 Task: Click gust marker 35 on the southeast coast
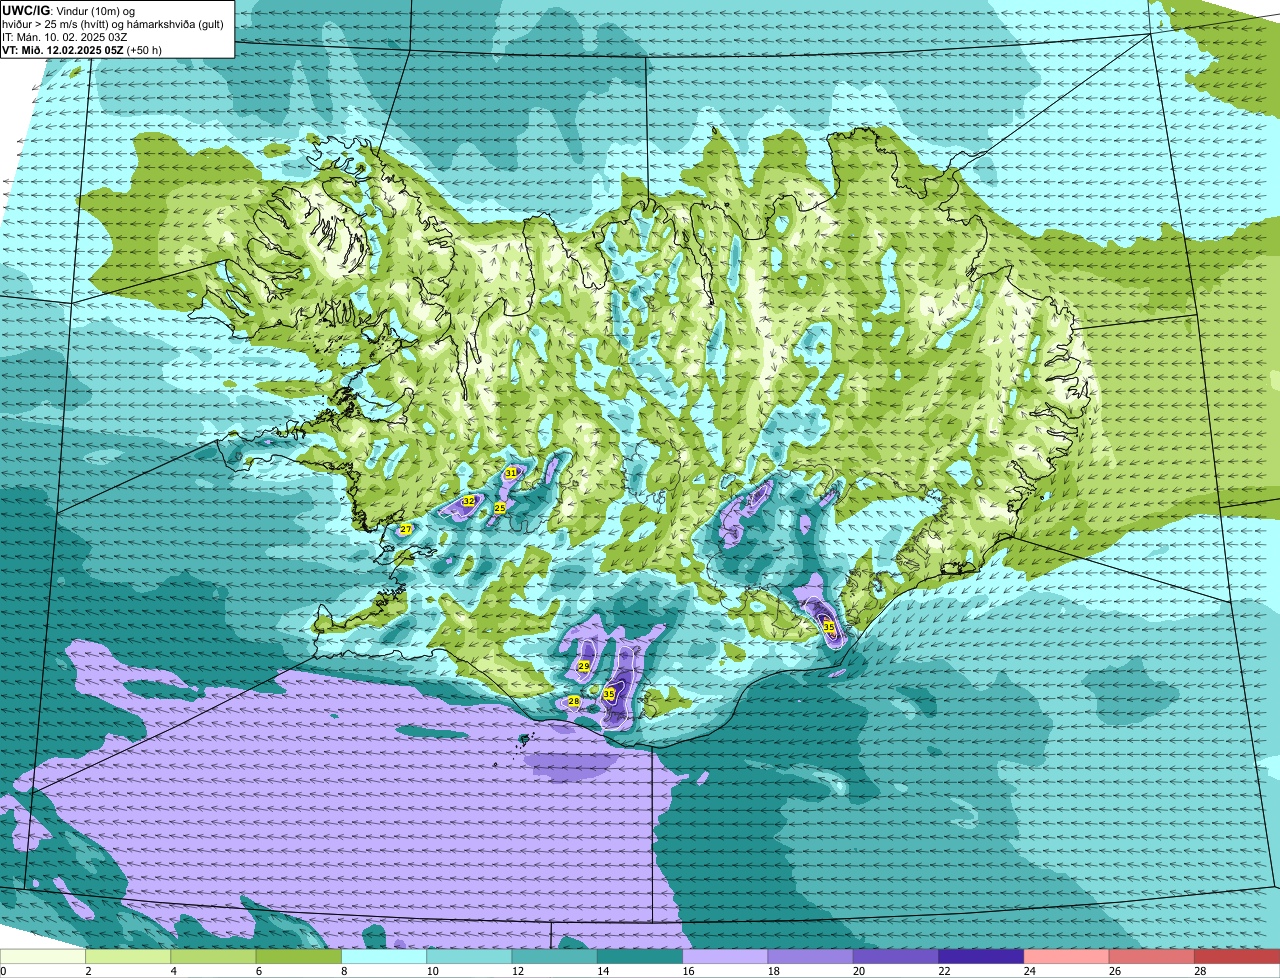click(x=829, y=626)
